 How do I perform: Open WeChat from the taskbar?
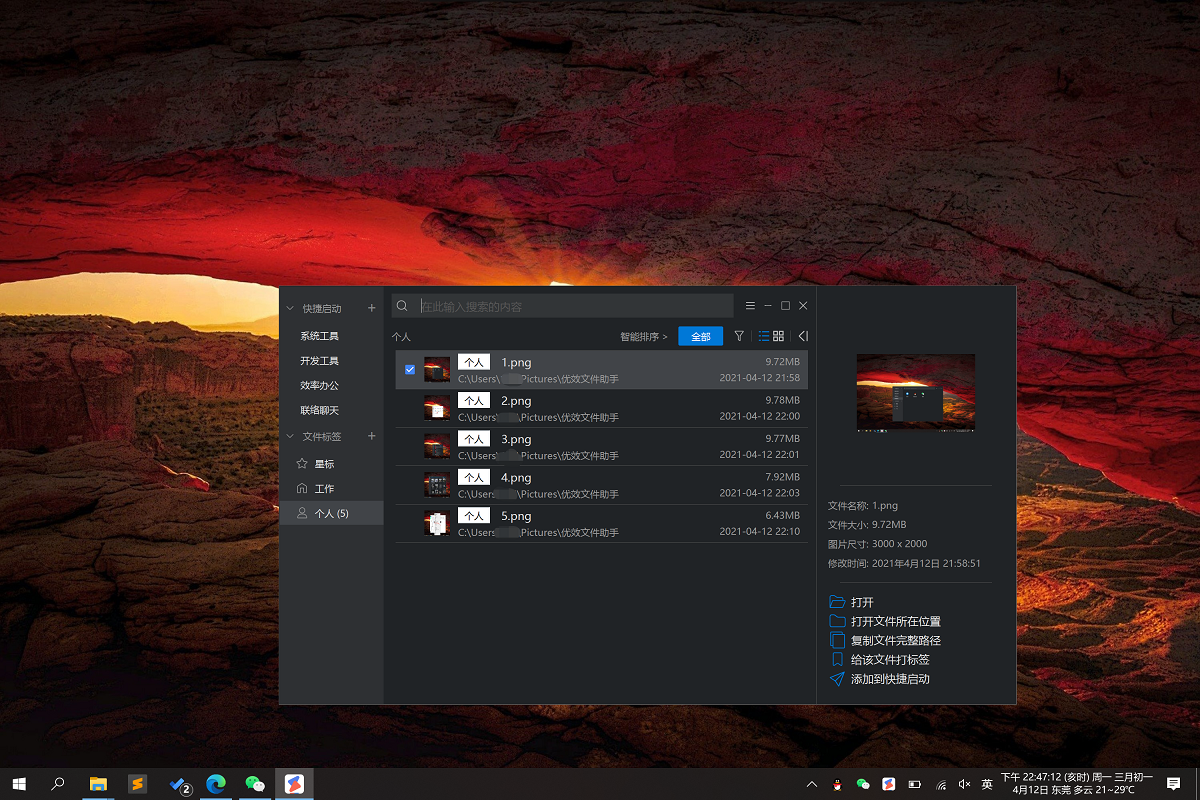[255, 784]
